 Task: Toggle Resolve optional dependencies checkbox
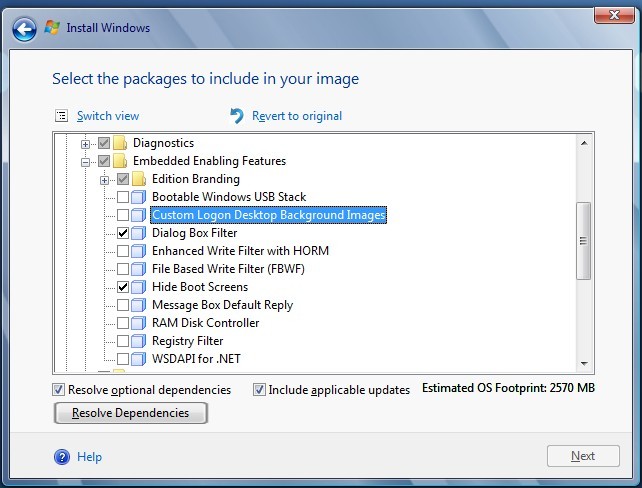pyautogui.click(x=59, y=389)
